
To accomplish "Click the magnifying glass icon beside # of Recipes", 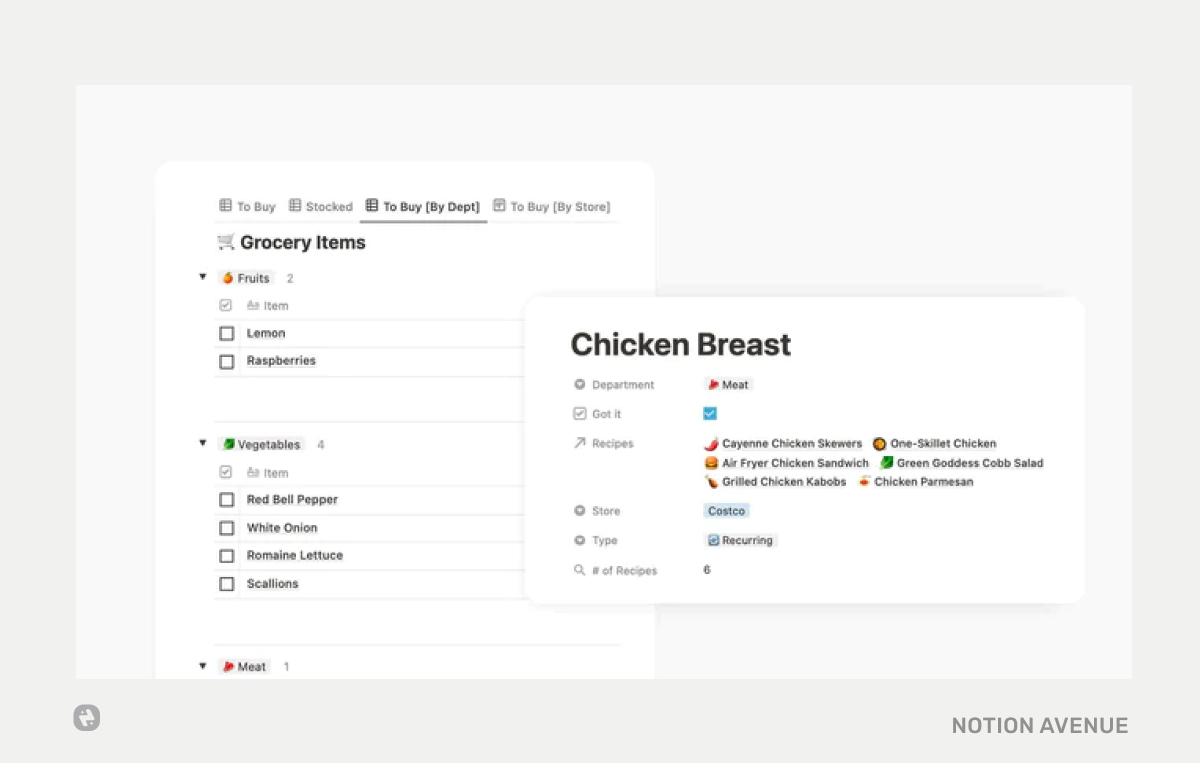I will [x=580, y=570].
